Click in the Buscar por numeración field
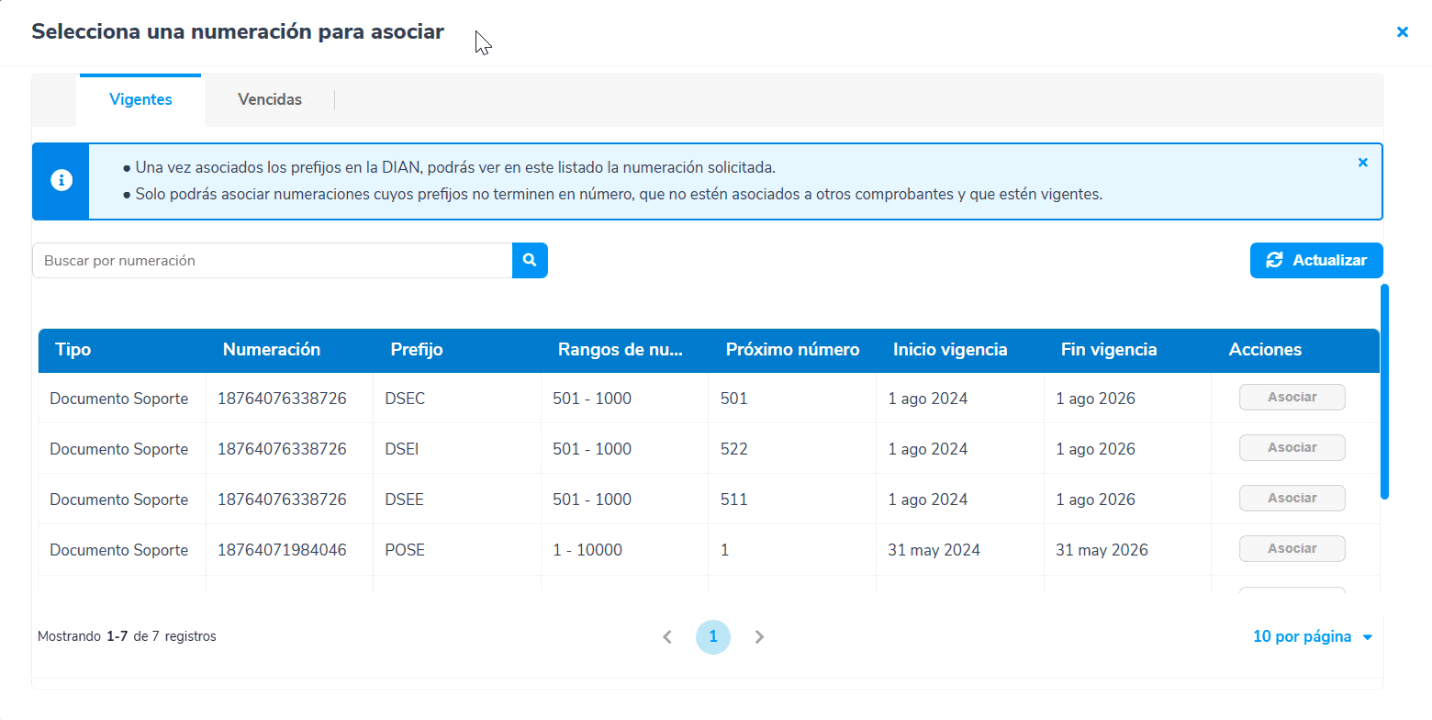The height and width of the screenshot is (720, 1432). tap(272, 260)
